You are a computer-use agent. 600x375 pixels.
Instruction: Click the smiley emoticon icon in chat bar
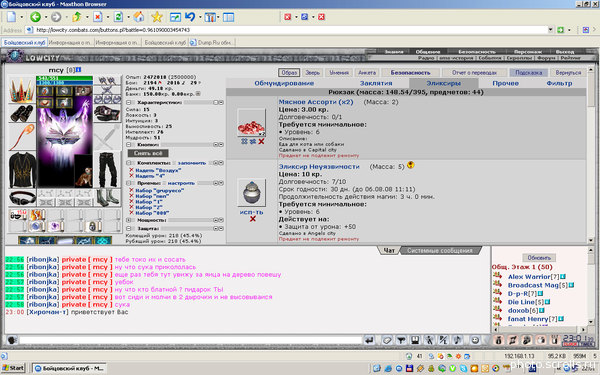click(x=475, y=340)
